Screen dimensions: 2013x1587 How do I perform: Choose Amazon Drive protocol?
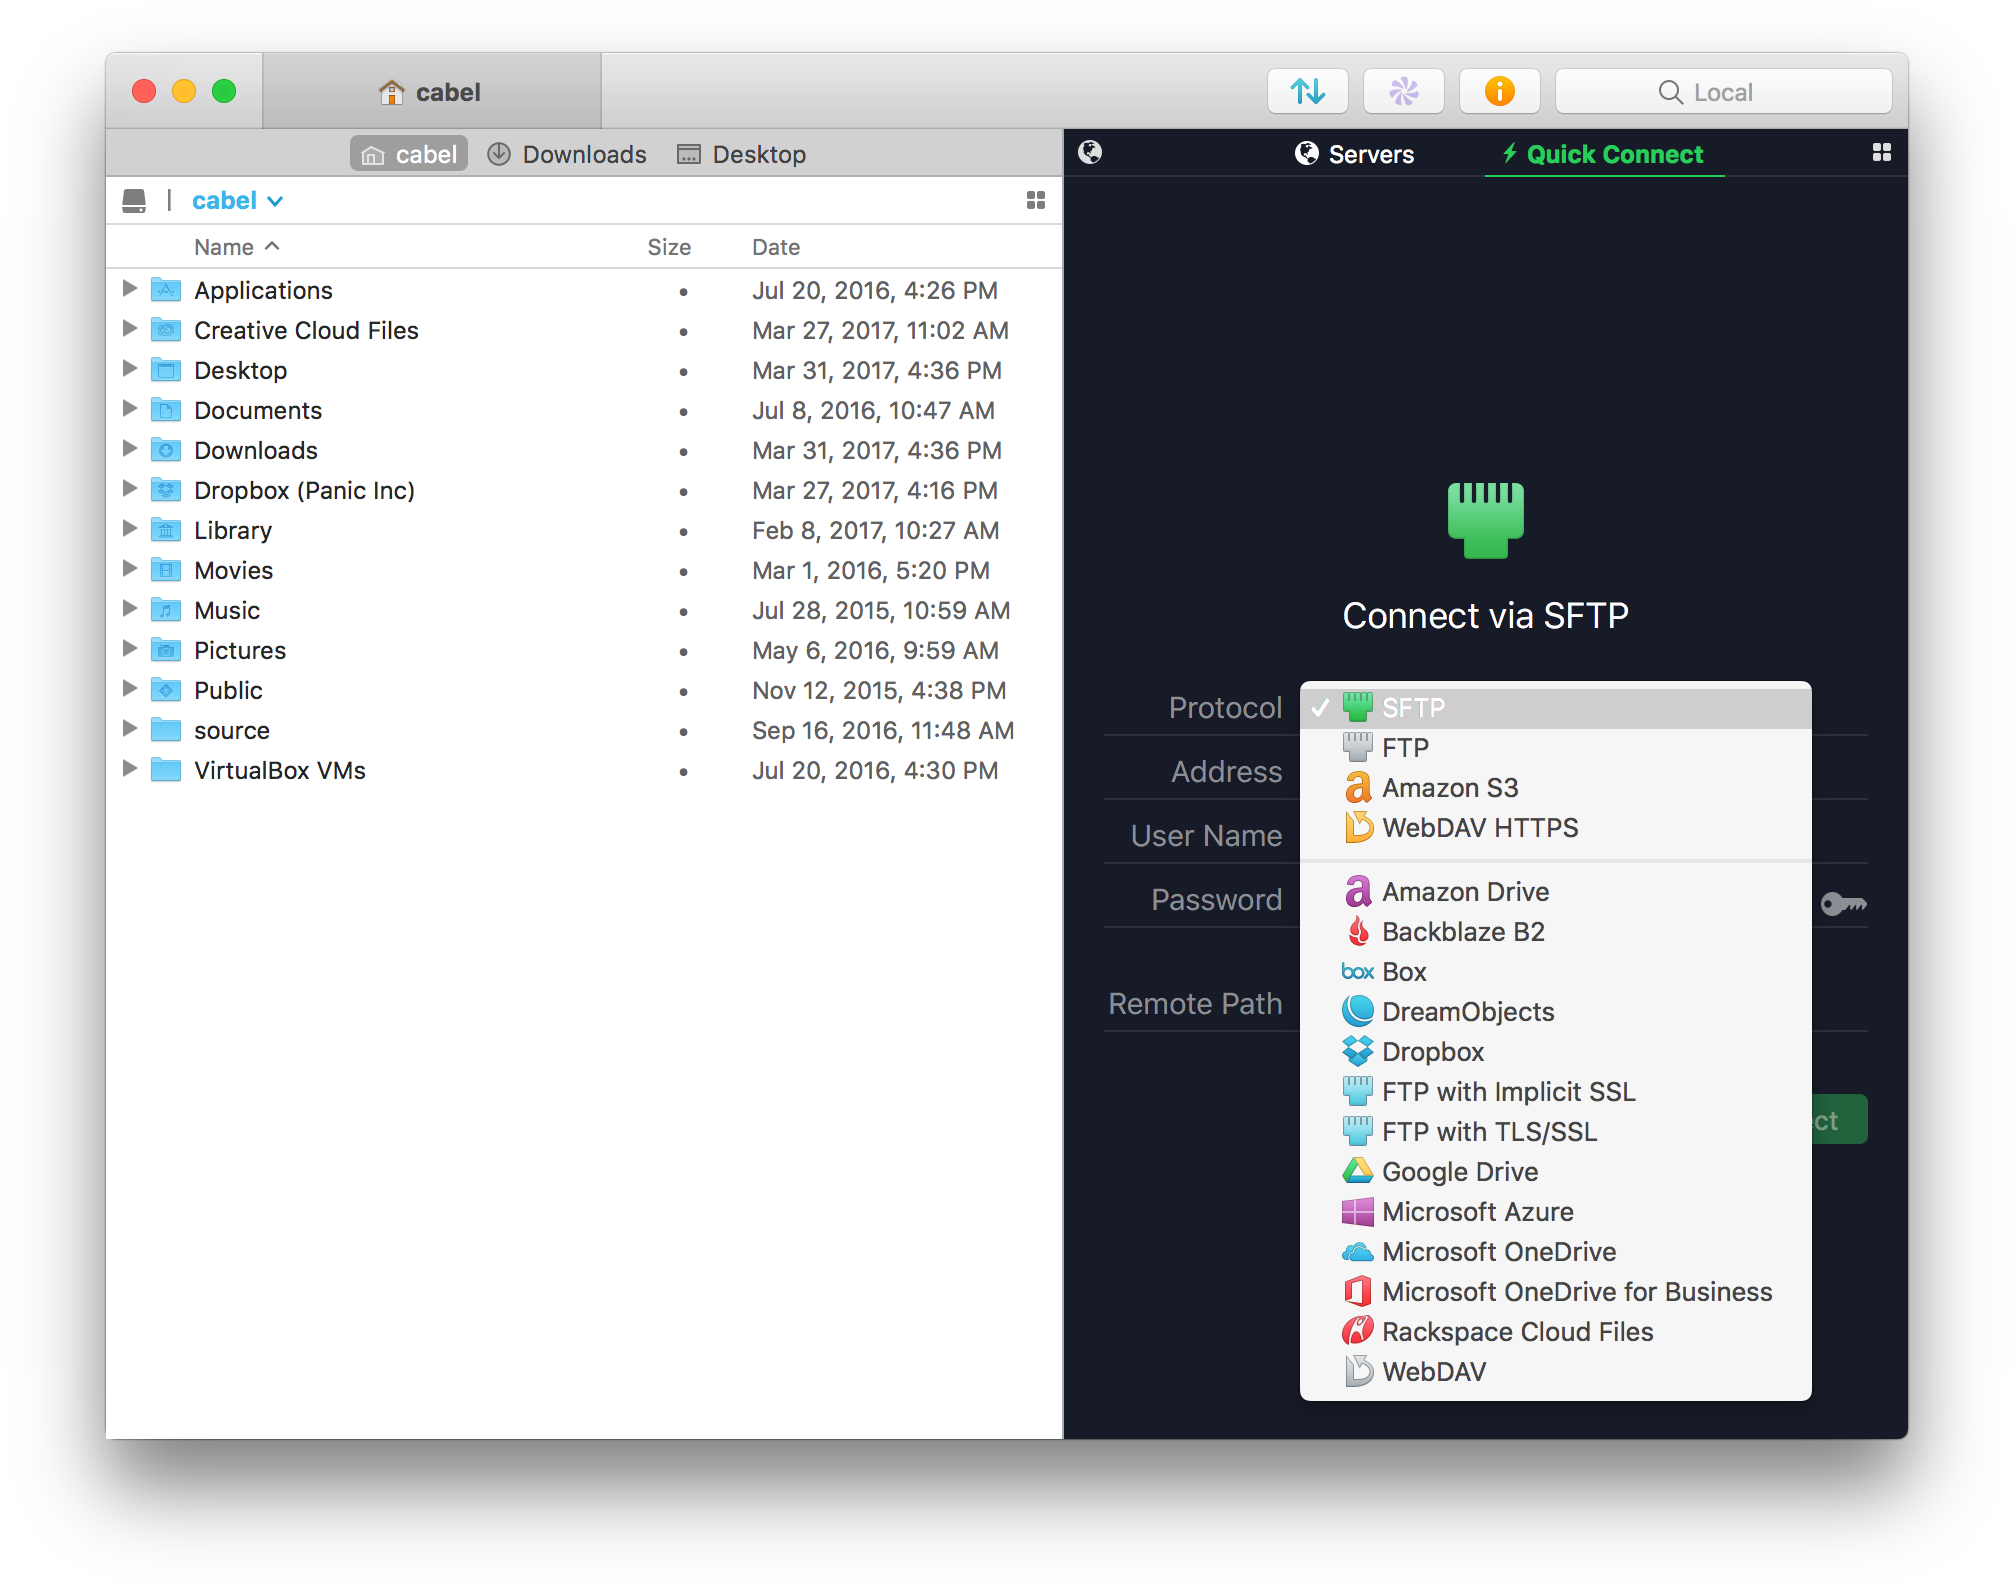[1555, 892]
